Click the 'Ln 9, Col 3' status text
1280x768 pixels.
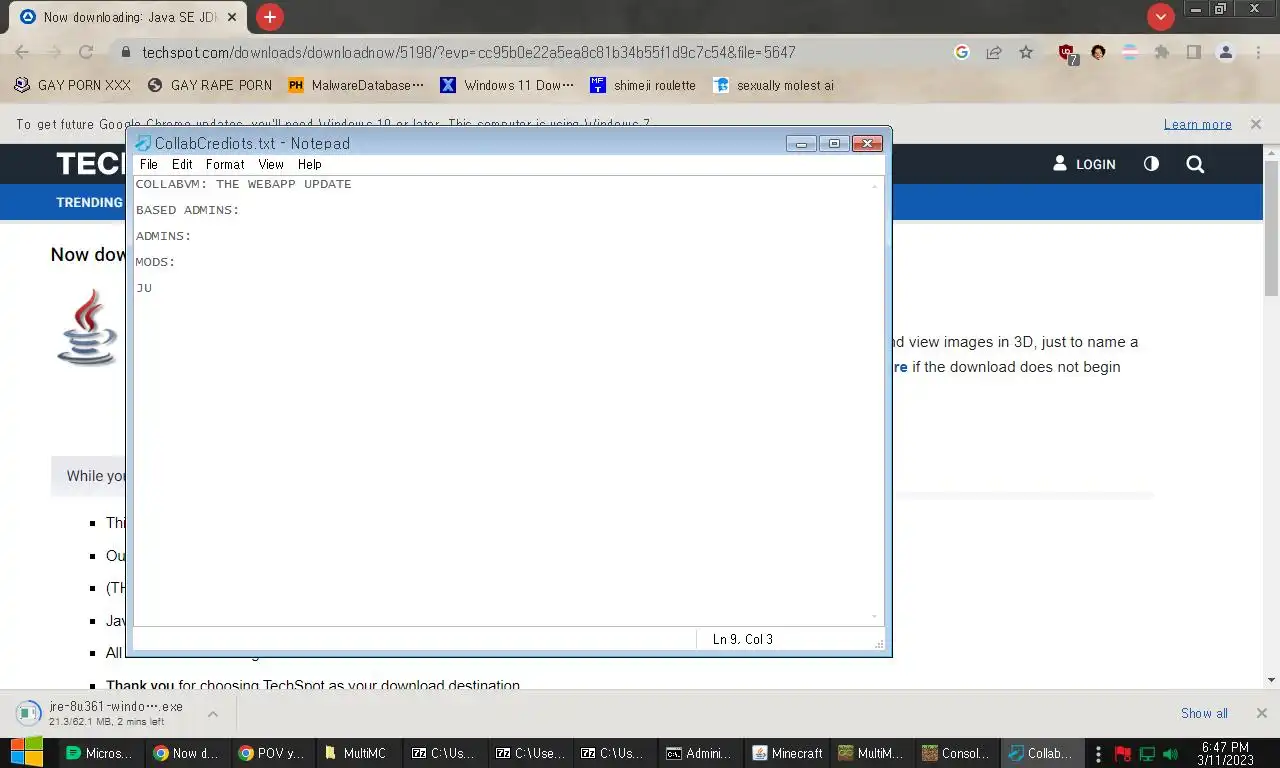pyautogui.click(x=743, y=639)
